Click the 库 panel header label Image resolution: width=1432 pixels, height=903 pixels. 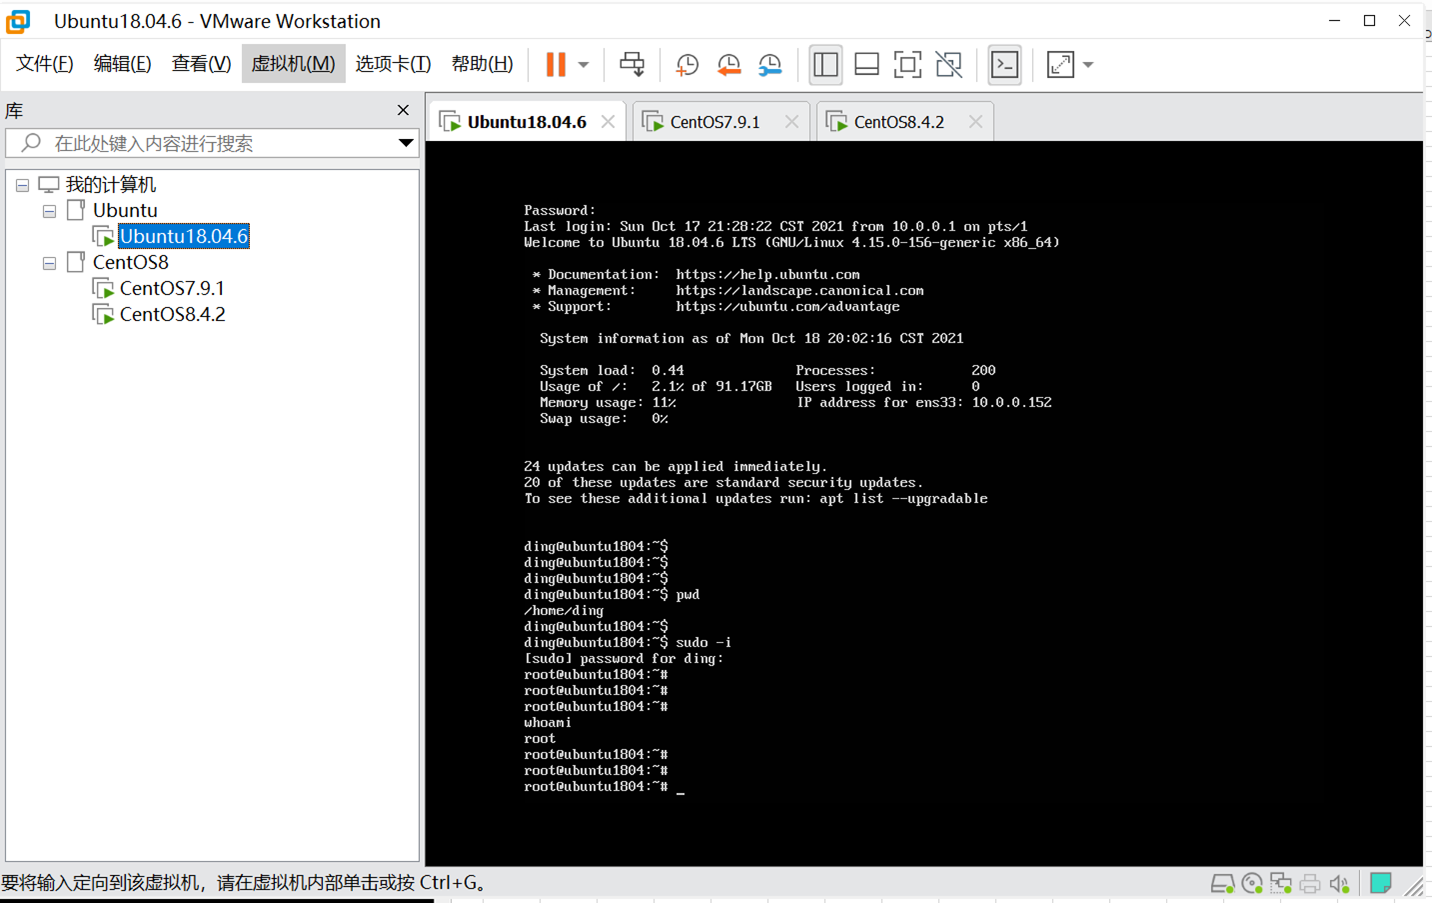tap(14, 111)
